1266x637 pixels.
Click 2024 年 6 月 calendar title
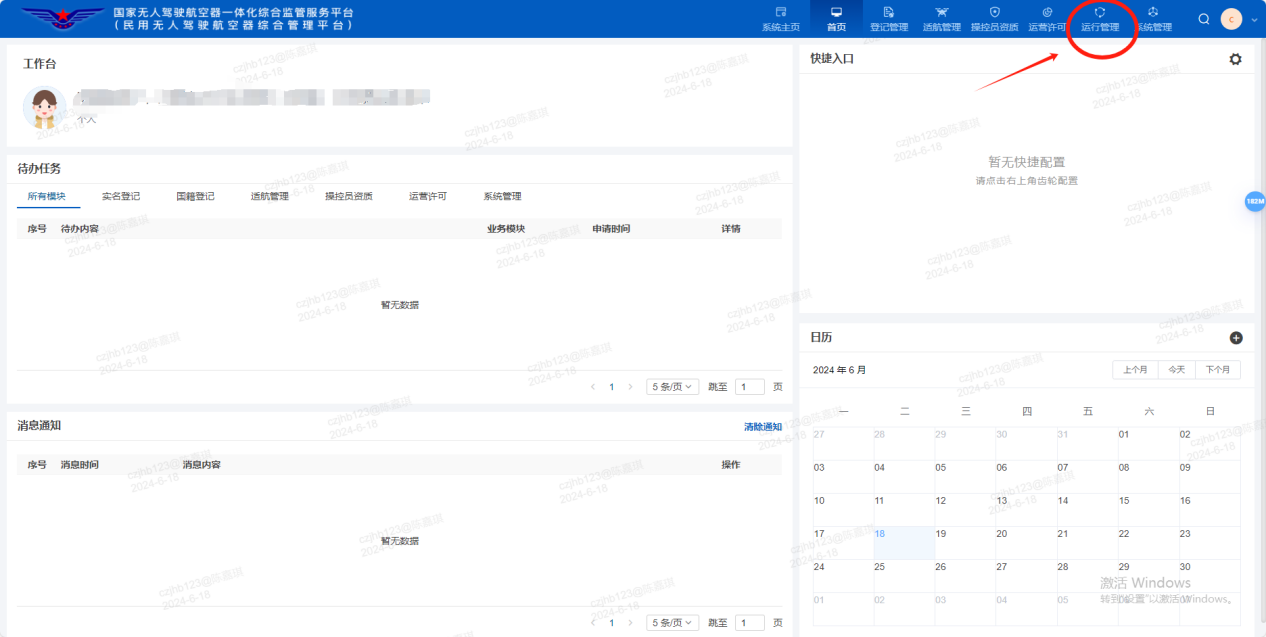tap(840, 370)
